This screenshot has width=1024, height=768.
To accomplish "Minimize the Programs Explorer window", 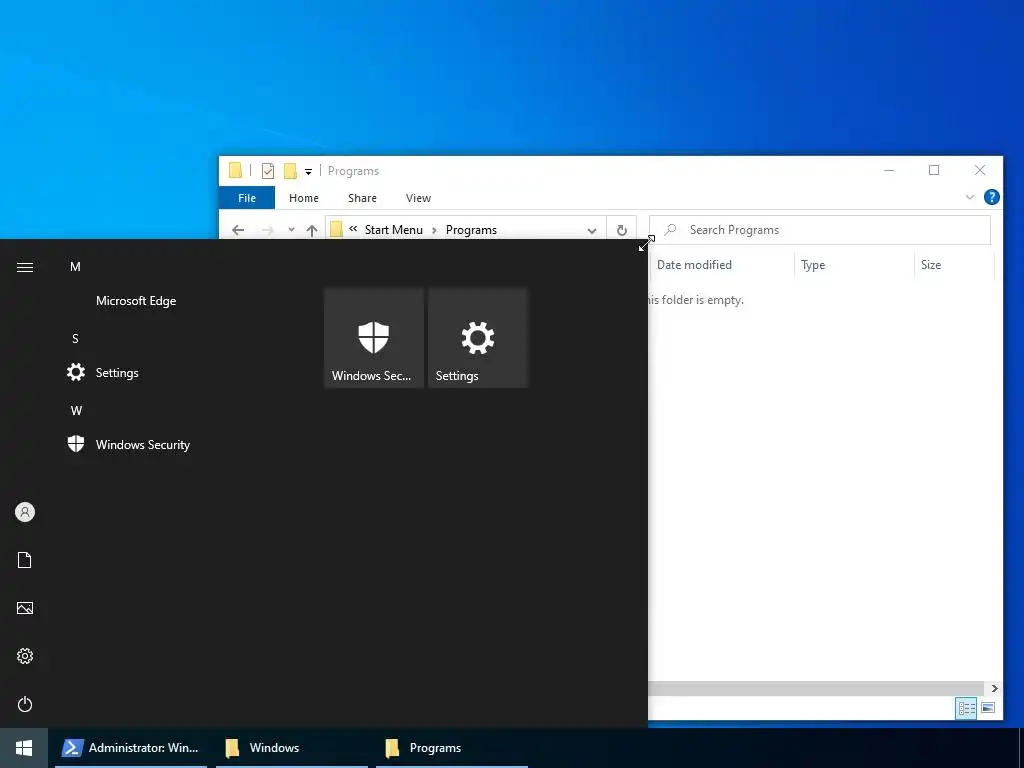I will click(889, 170).
